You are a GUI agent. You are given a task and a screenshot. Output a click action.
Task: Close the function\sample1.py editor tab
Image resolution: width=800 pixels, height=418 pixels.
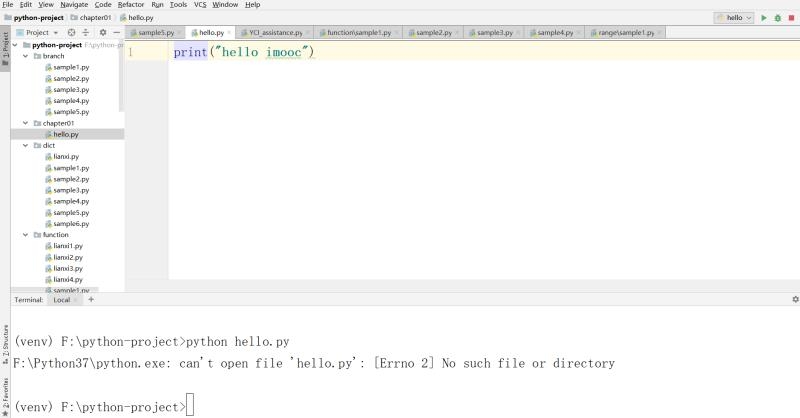pyautogui.click(x=396, y=33)
